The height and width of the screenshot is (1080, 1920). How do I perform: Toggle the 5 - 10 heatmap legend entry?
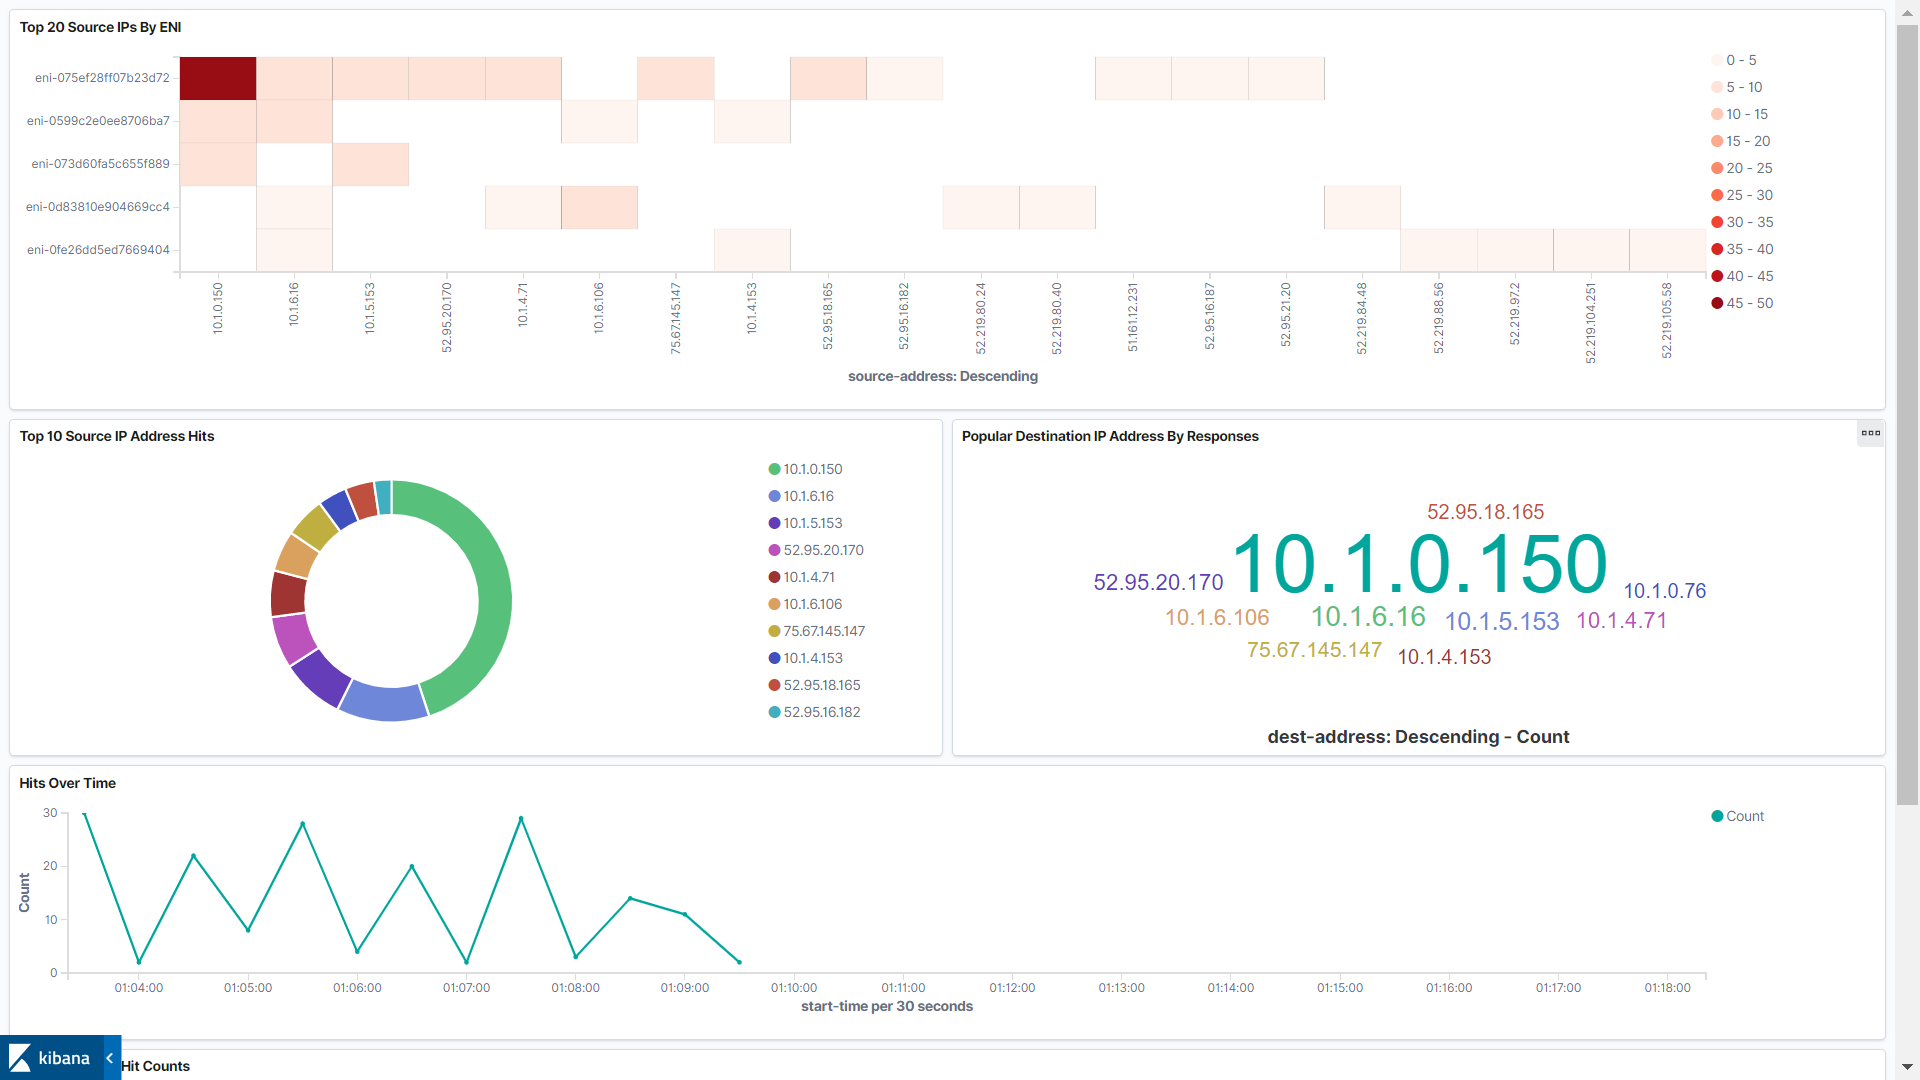pyautogui.click(x=1737, y=87)
